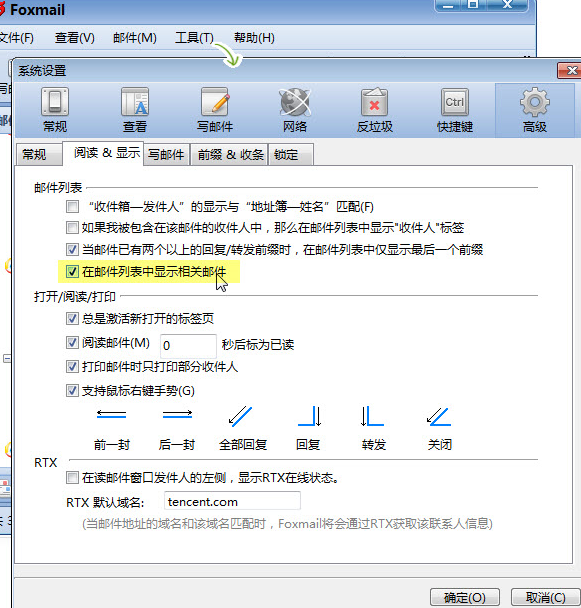Click the 全部回复 reply-all gesture icon

[240, 416]
